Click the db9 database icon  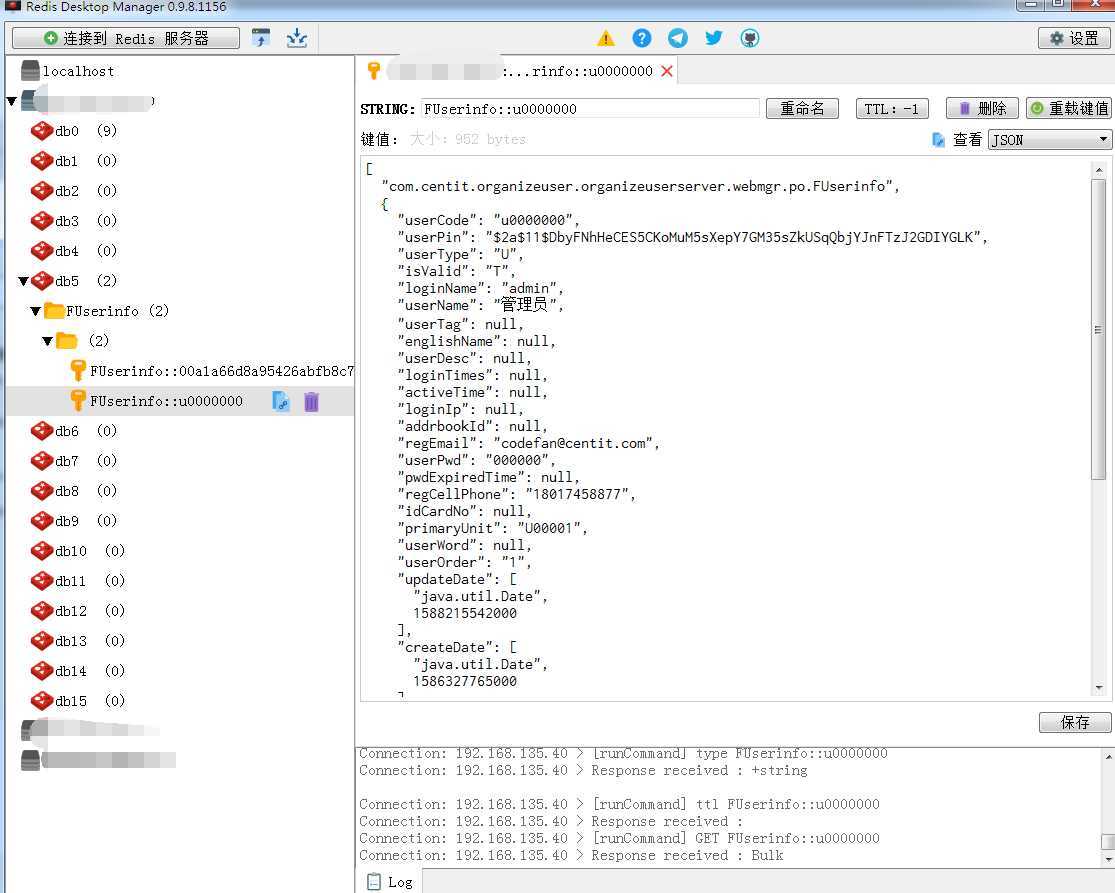click(42, 521)
